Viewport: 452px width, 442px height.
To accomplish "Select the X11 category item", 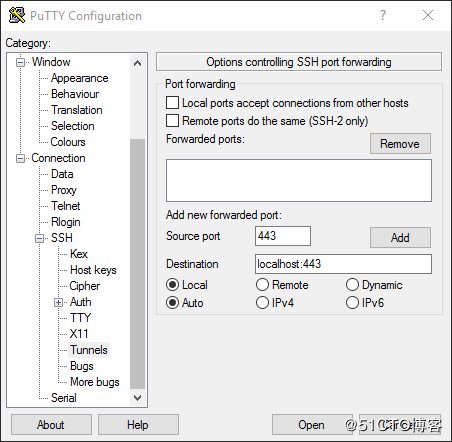I will point(79,334).
